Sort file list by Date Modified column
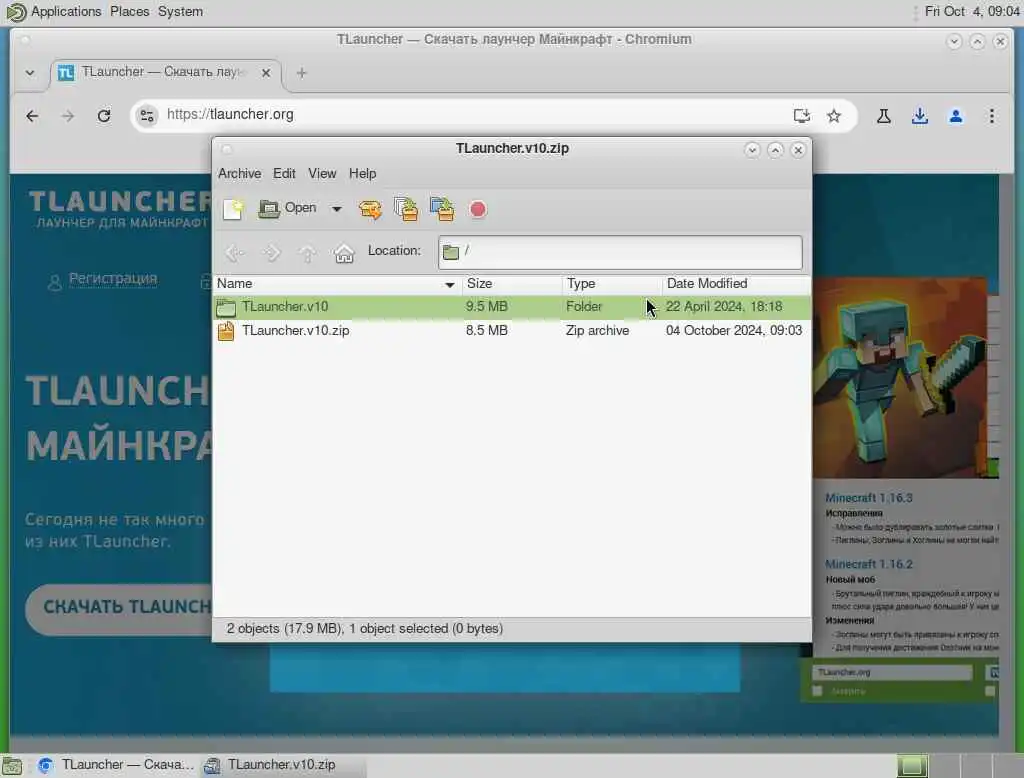Viewport: 1024px width, 778px height. 736,284
